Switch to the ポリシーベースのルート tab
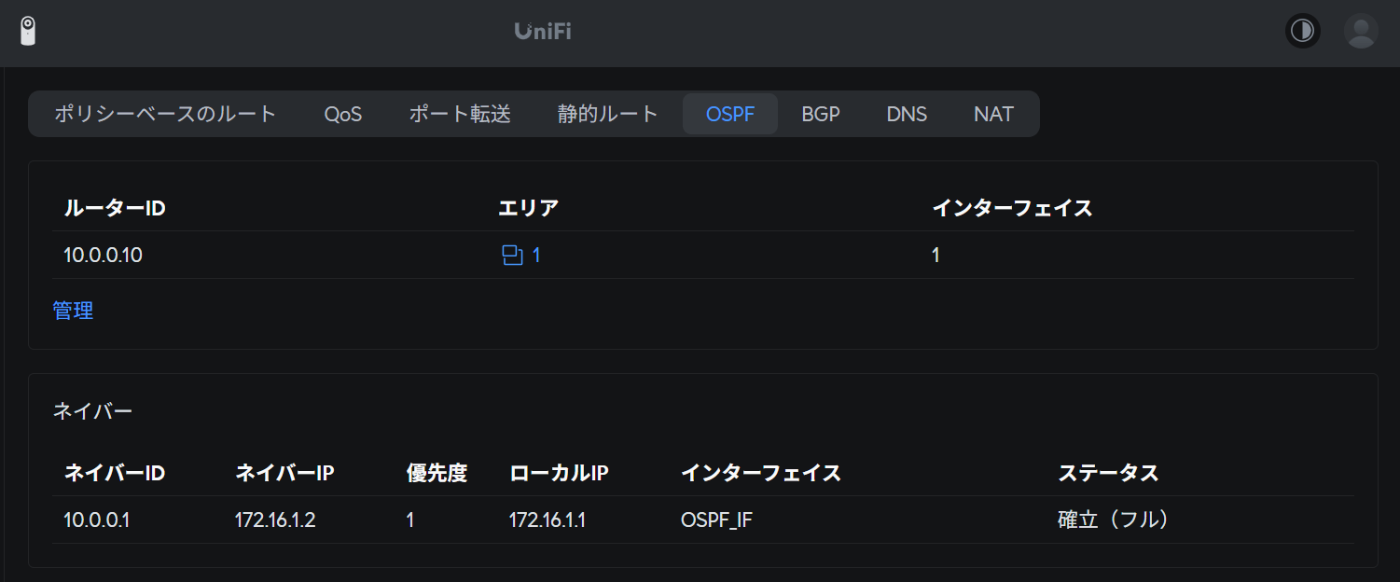 click(x=165, y=114)
